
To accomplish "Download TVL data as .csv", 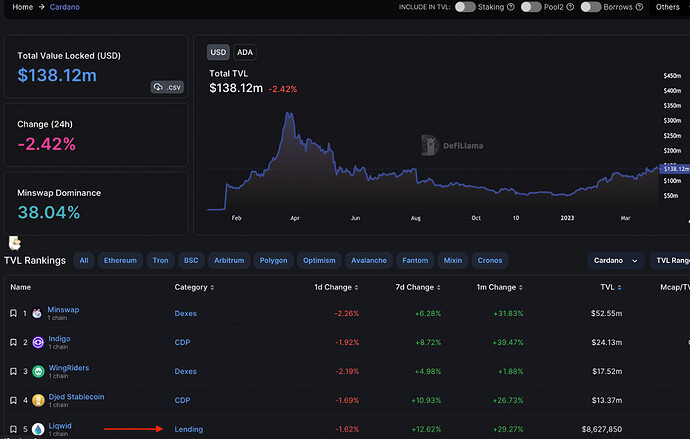I will pyautogui.click(x=167, y=87).
